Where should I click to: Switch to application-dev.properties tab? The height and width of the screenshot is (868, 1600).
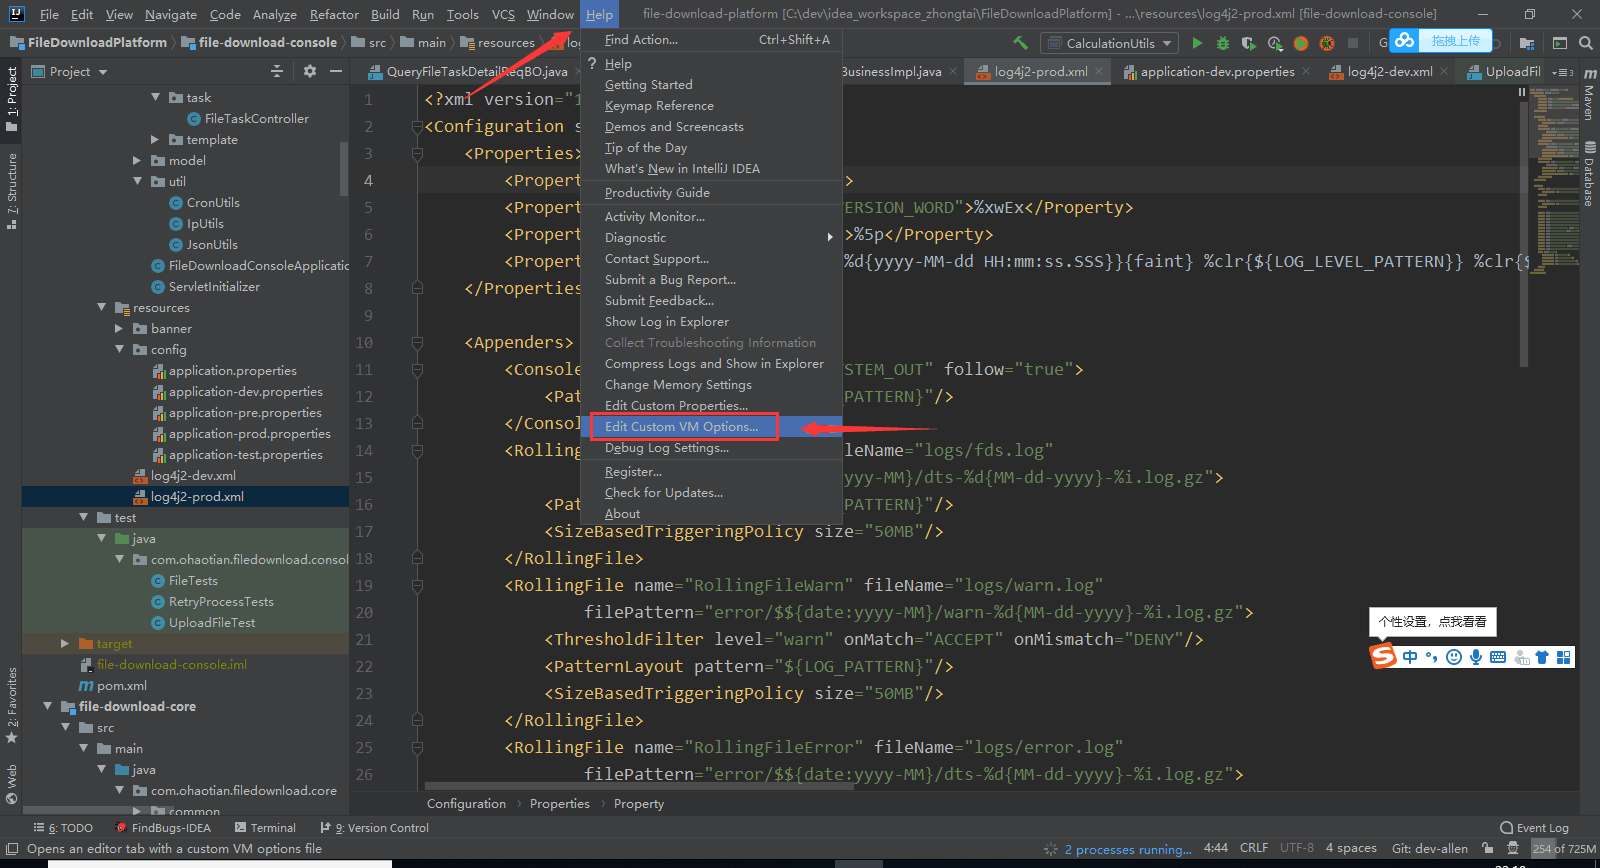point(1216,72)
